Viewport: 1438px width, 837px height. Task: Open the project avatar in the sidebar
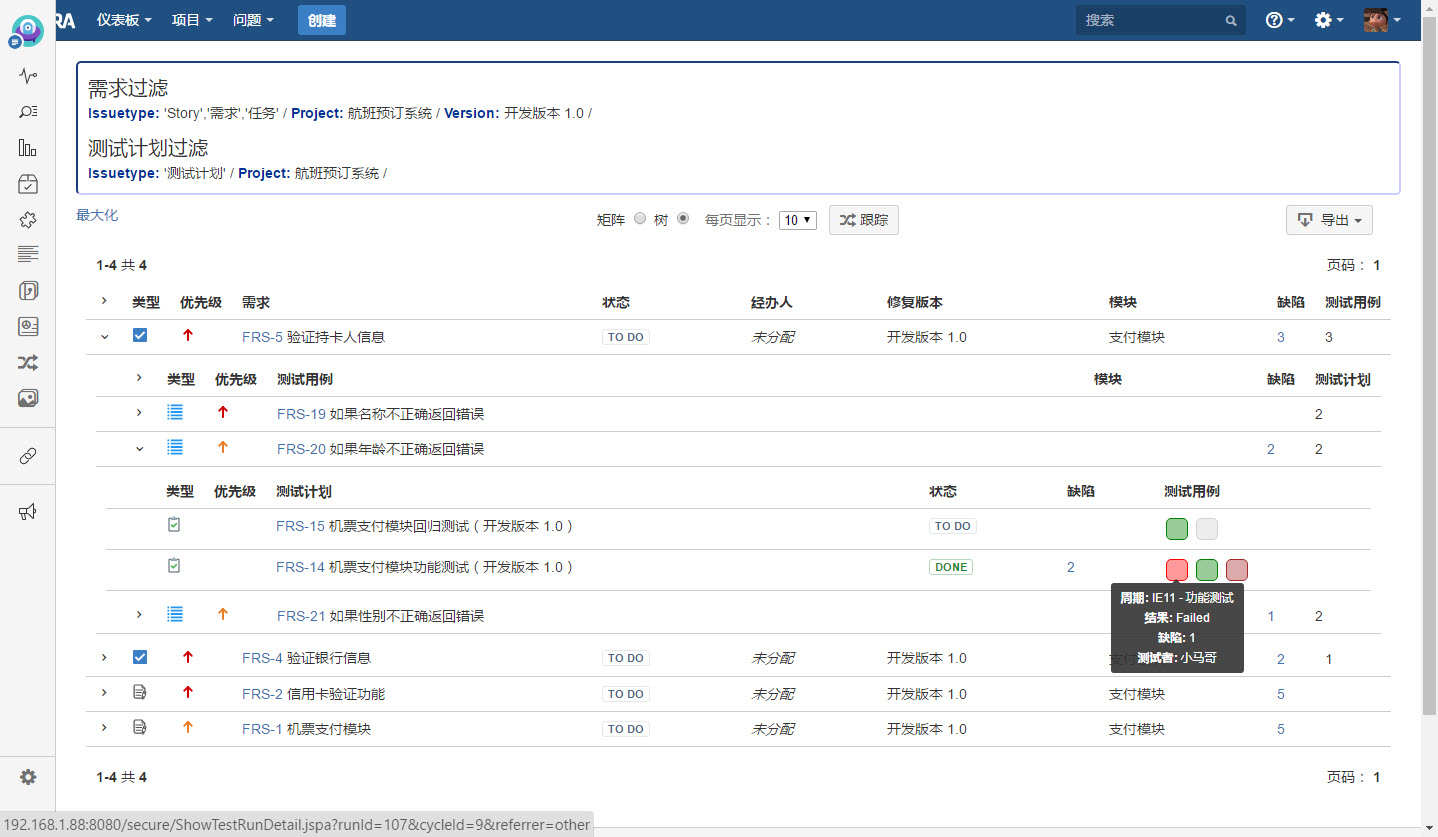[27, 30]
